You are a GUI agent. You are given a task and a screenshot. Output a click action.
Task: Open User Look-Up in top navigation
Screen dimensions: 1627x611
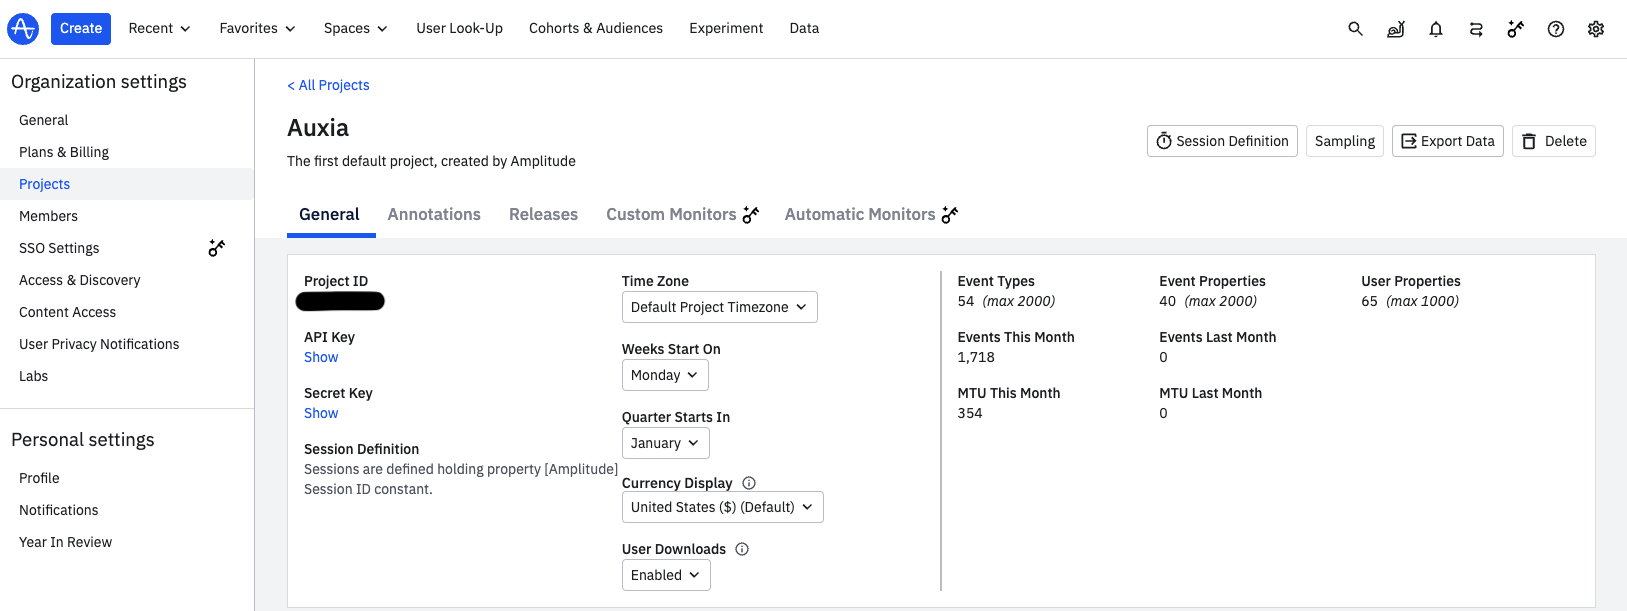[x=460, y=29]
